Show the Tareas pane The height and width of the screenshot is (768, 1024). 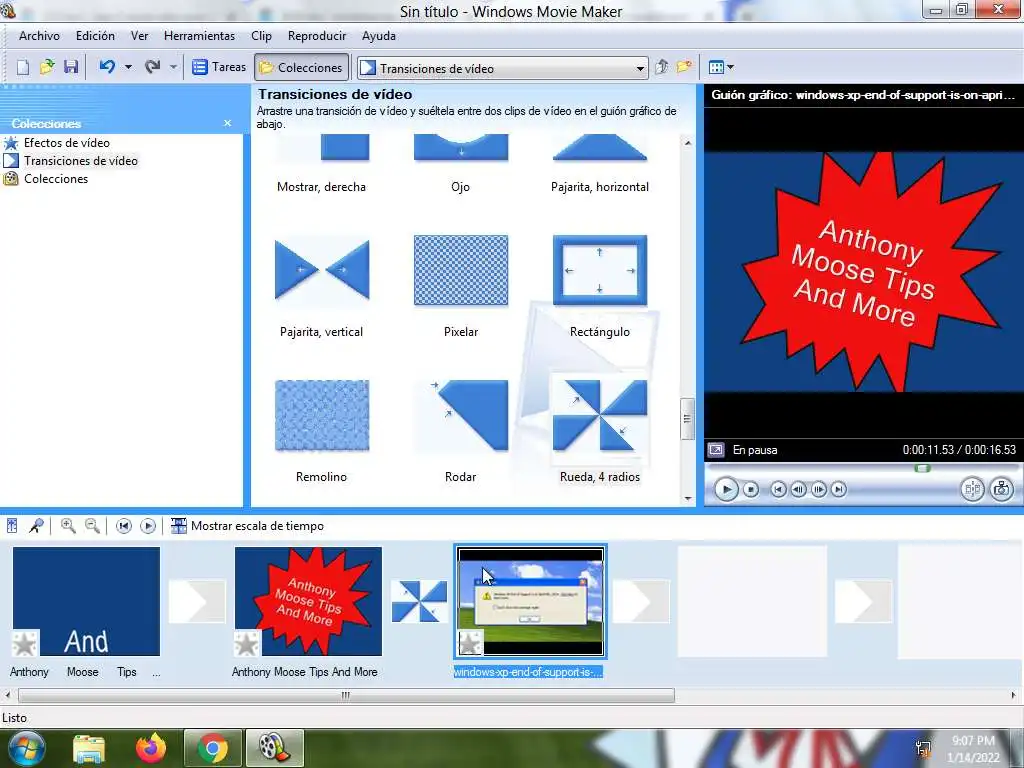(x=219, y=67)
